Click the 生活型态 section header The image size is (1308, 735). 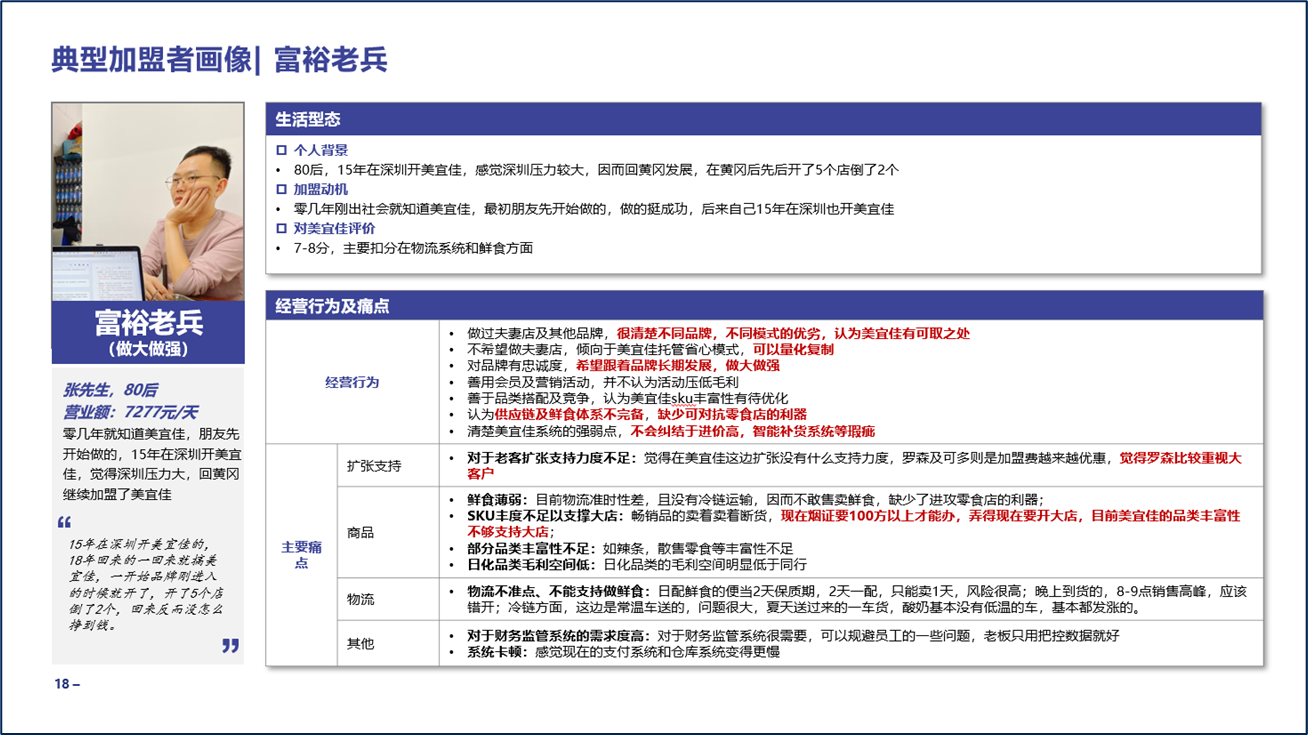point(763,119)
